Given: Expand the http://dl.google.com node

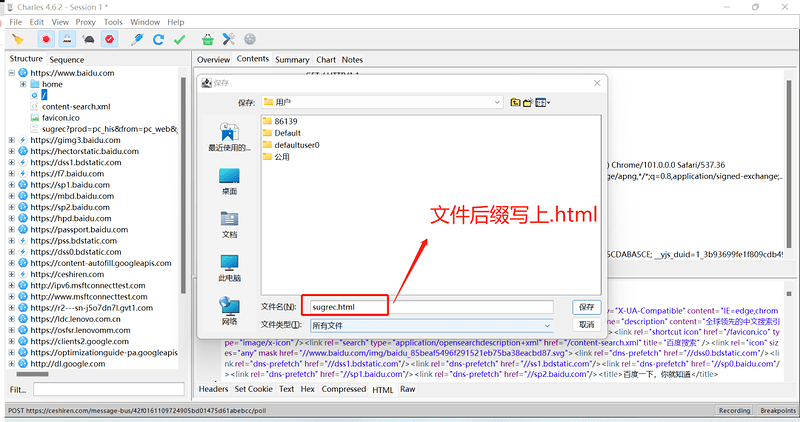Looking at the screenshot, I should click(x=11, y=364).
